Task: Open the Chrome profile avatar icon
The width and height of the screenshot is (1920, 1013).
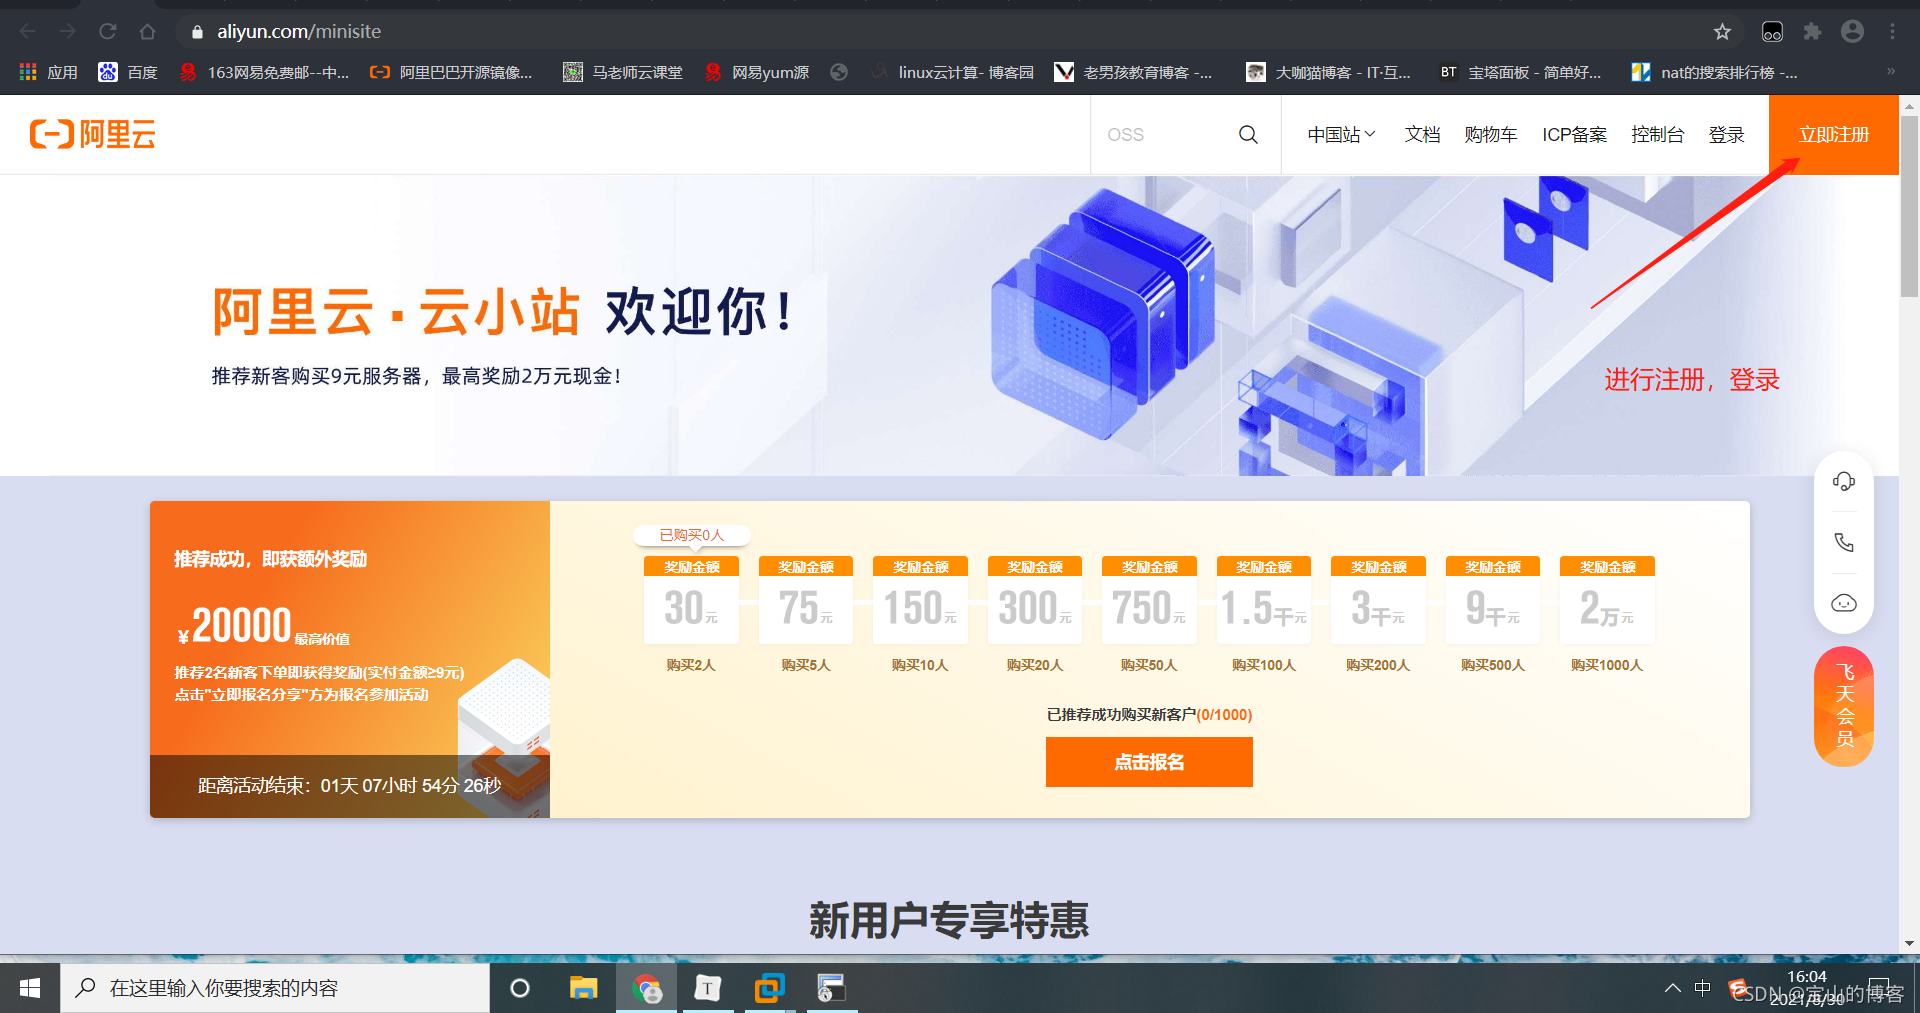Action: 1852,32
